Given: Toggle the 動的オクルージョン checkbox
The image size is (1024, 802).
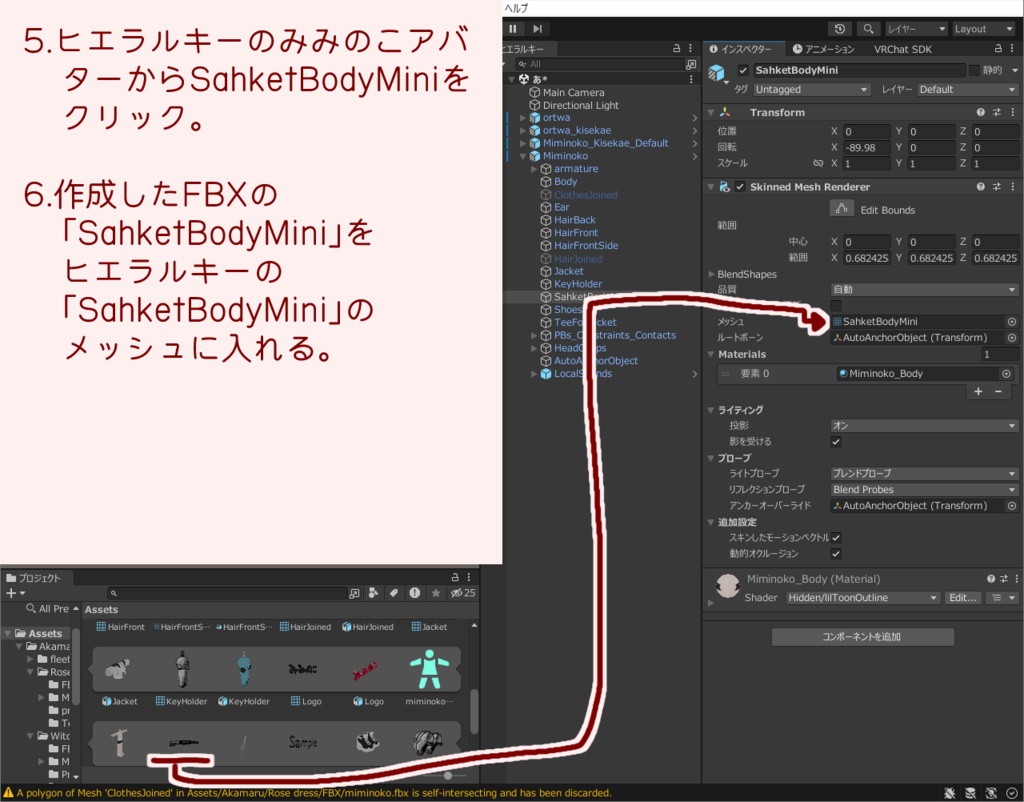Looking at the screenshot, I should pos(836,554).
